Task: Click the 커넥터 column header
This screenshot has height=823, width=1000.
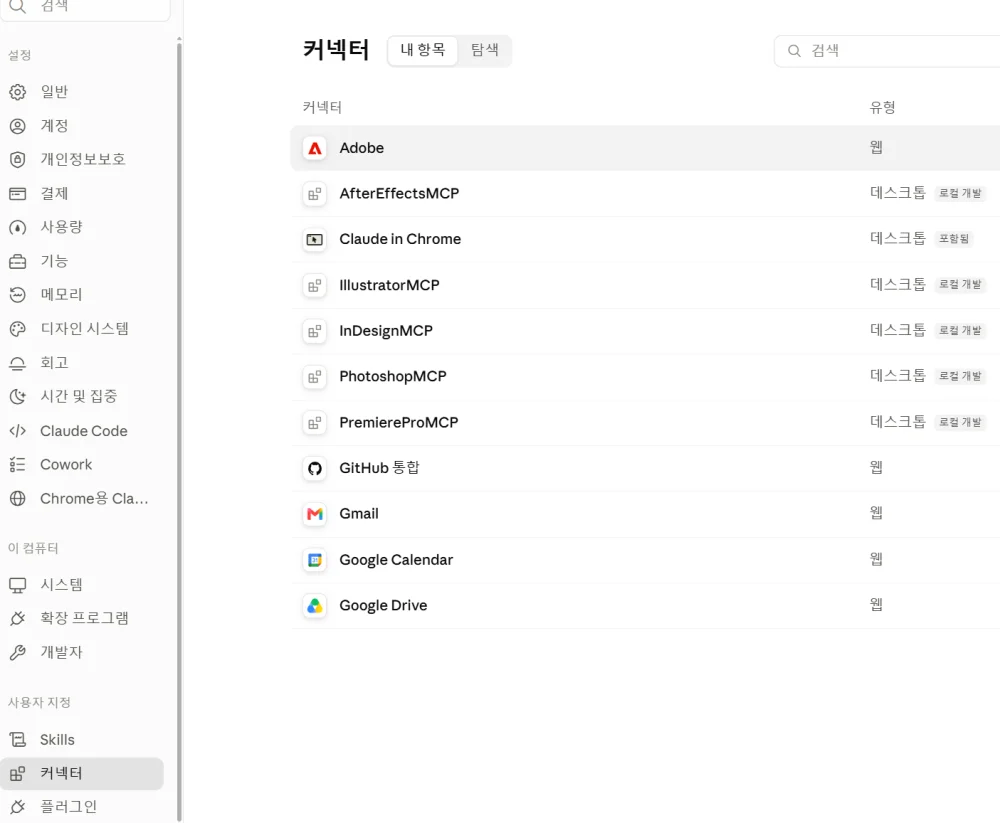Action: click(322, 107)
